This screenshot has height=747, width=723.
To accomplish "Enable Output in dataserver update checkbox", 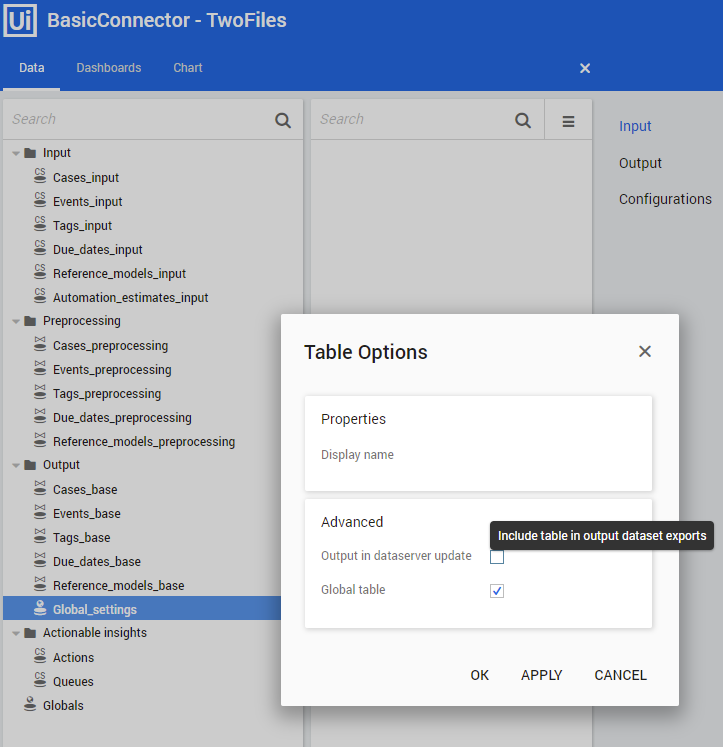I will point(497,557).
